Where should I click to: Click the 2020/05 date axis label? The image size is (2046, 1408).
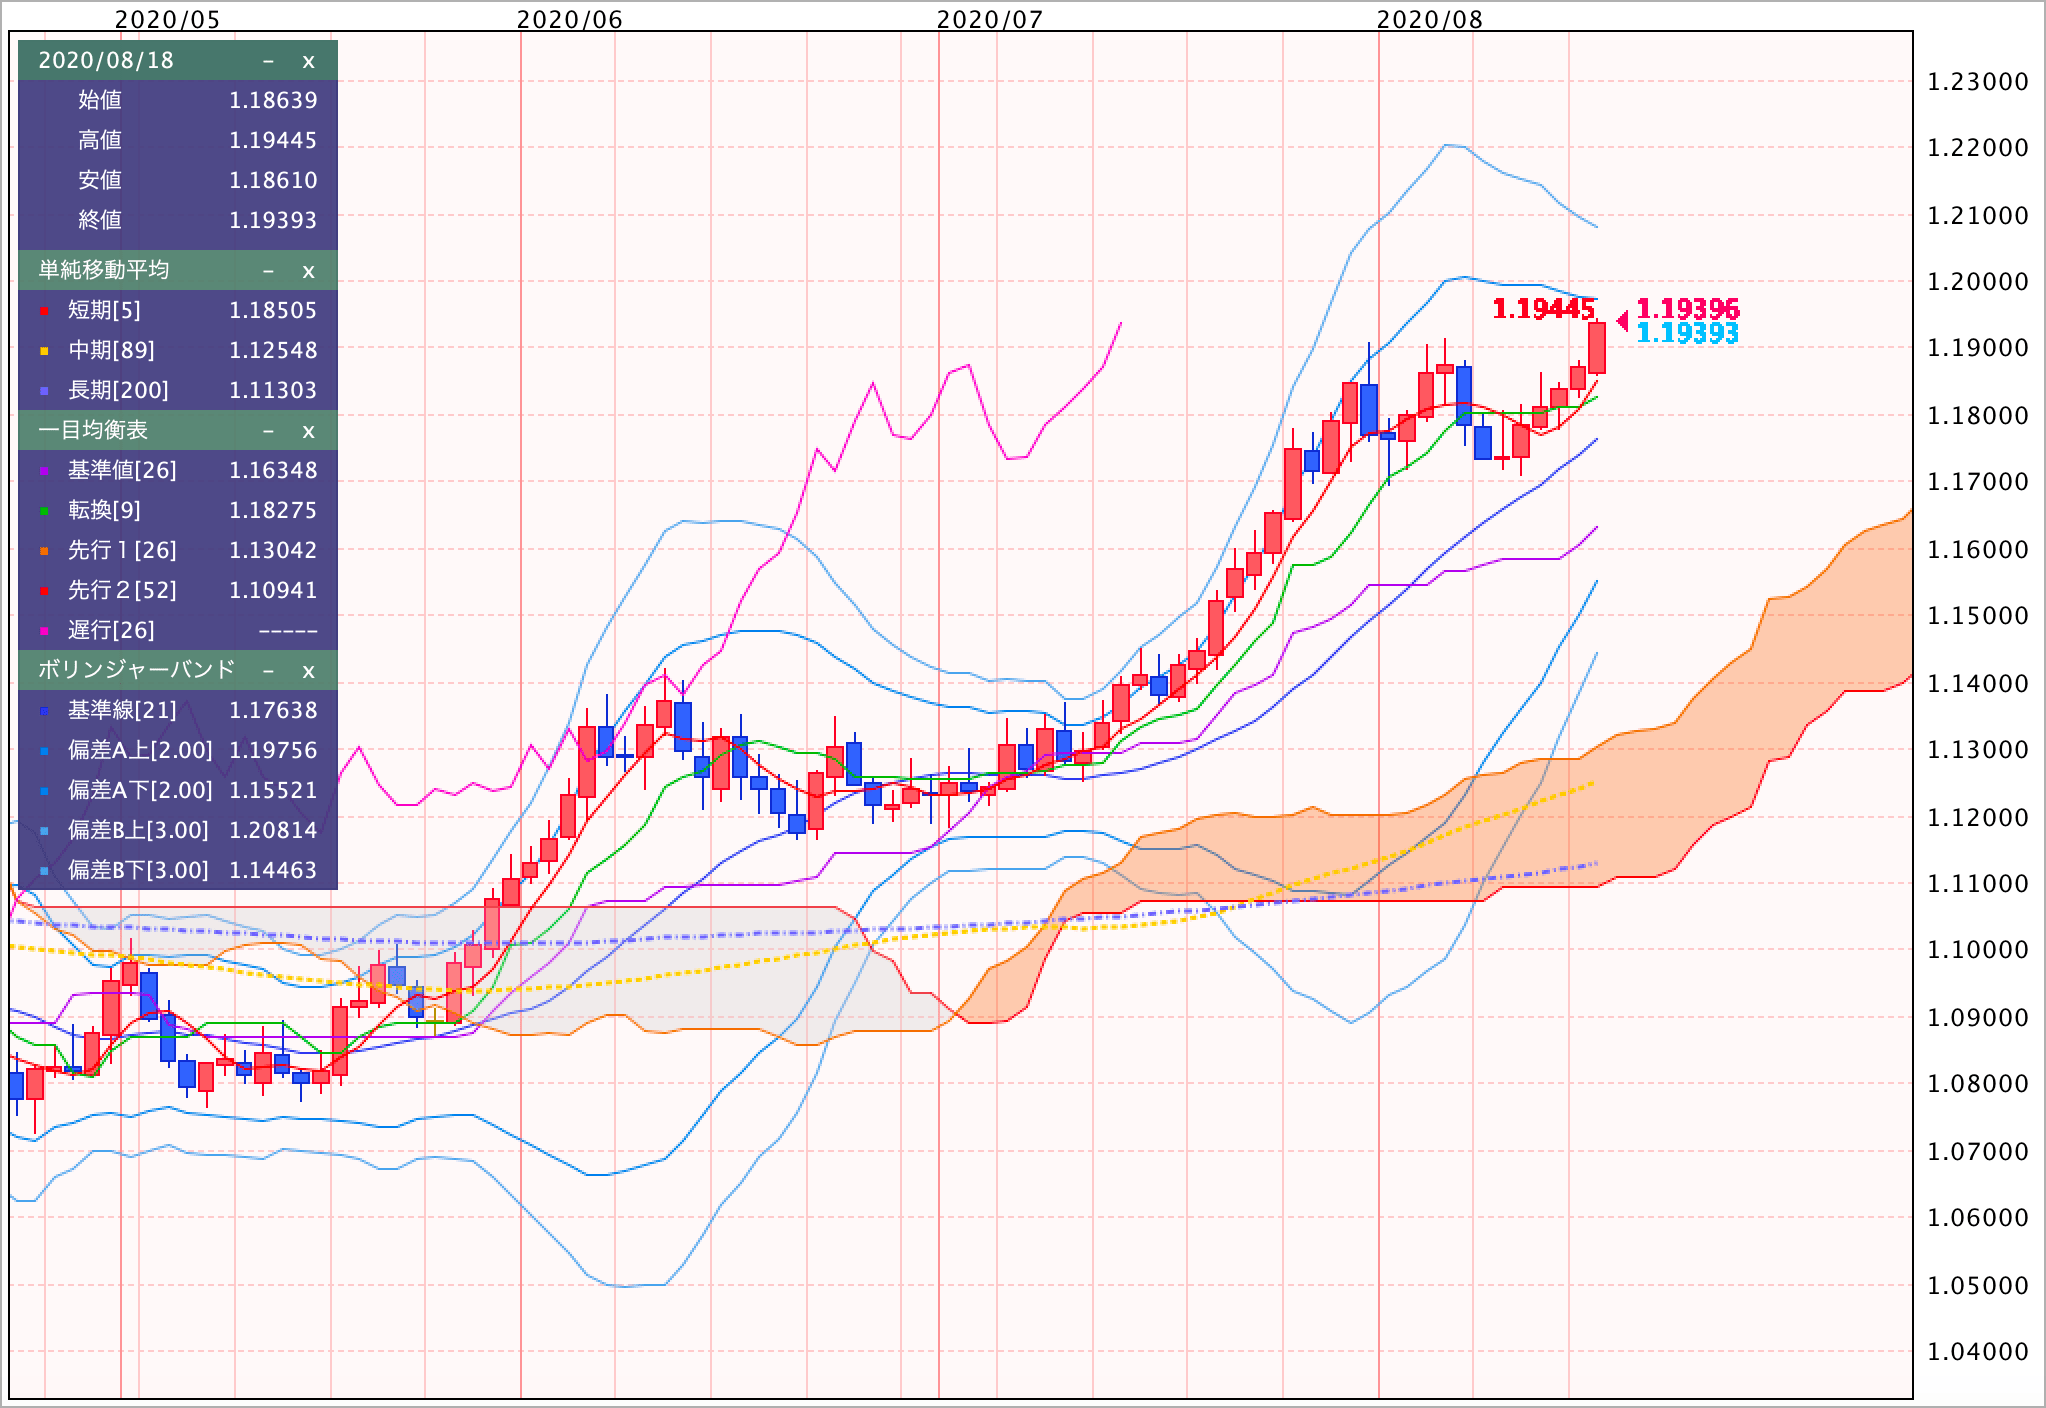click(168, 19)
